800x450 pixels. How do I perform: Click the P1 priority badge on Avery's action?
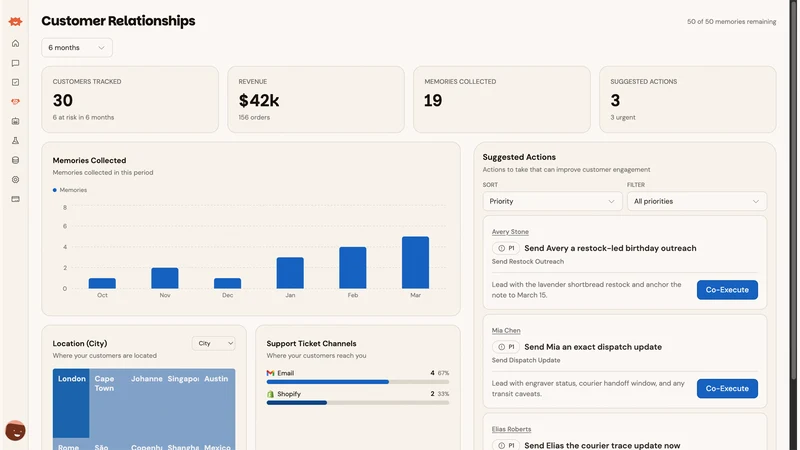coord(506,248)
